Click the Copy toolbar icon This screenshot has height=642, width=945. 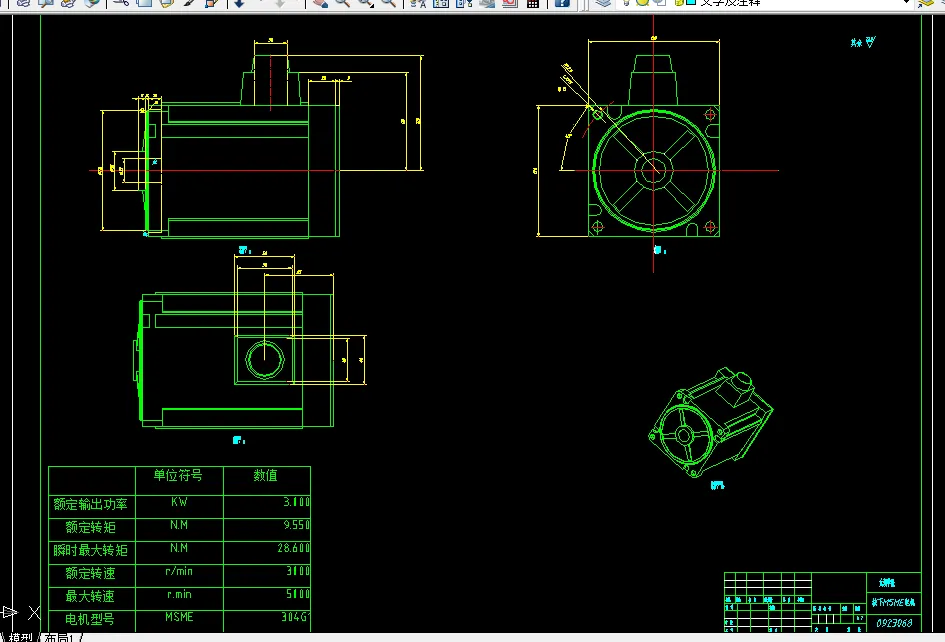tap(143, 2)
